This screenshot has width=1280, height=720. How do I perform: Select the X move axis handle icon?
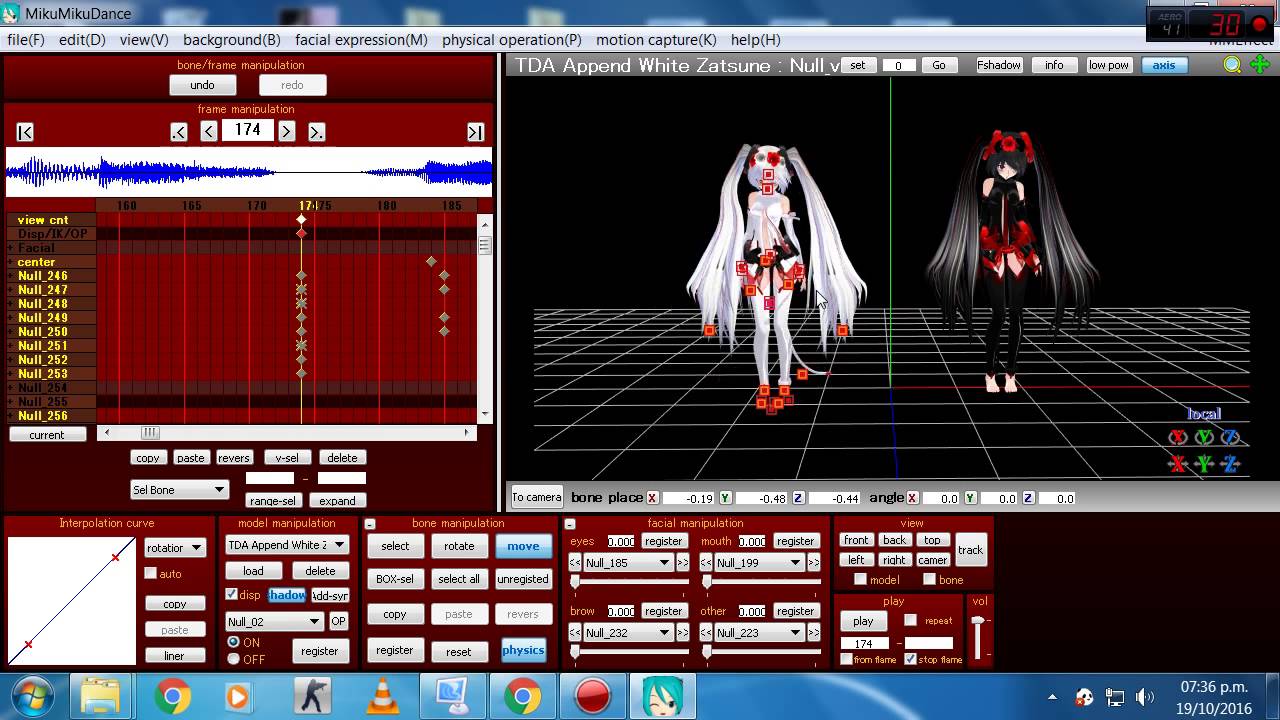1178,463
